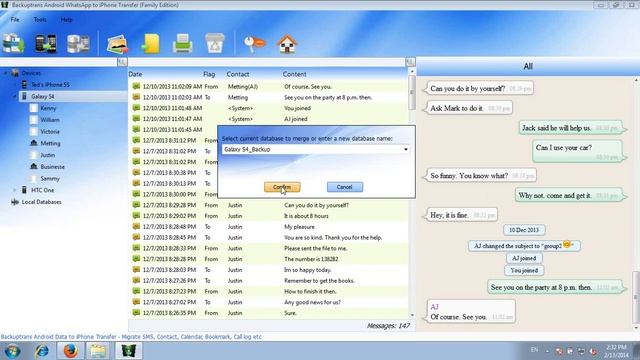This screenshot has width=640, height=360.
Task: Sort by Content column header
Action: point(294,74)
